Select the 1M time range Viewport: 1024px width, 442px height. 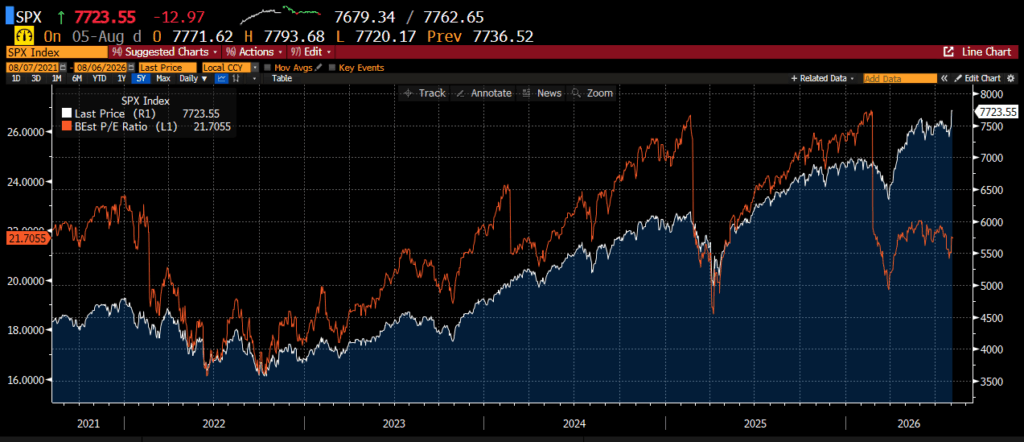pos(57,78)
